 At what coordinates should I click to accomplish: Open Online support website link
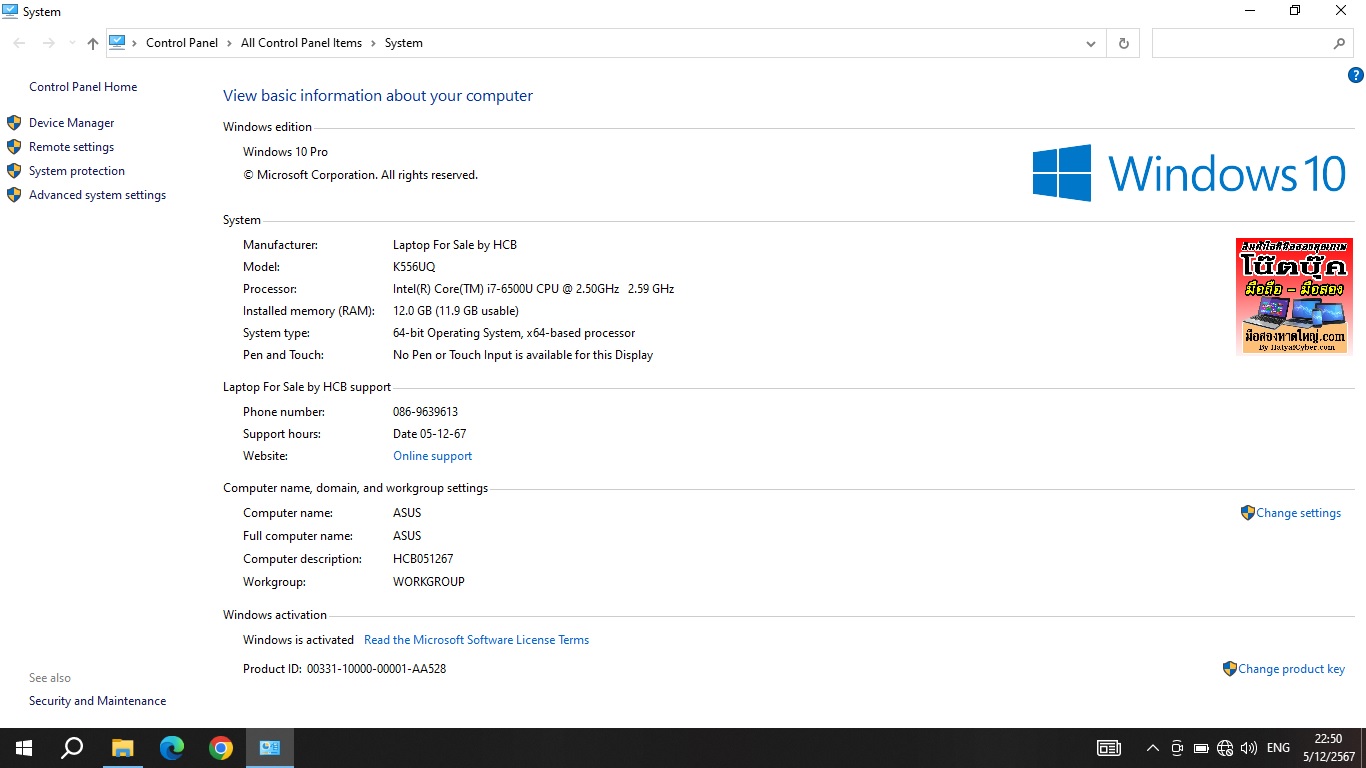432,456
